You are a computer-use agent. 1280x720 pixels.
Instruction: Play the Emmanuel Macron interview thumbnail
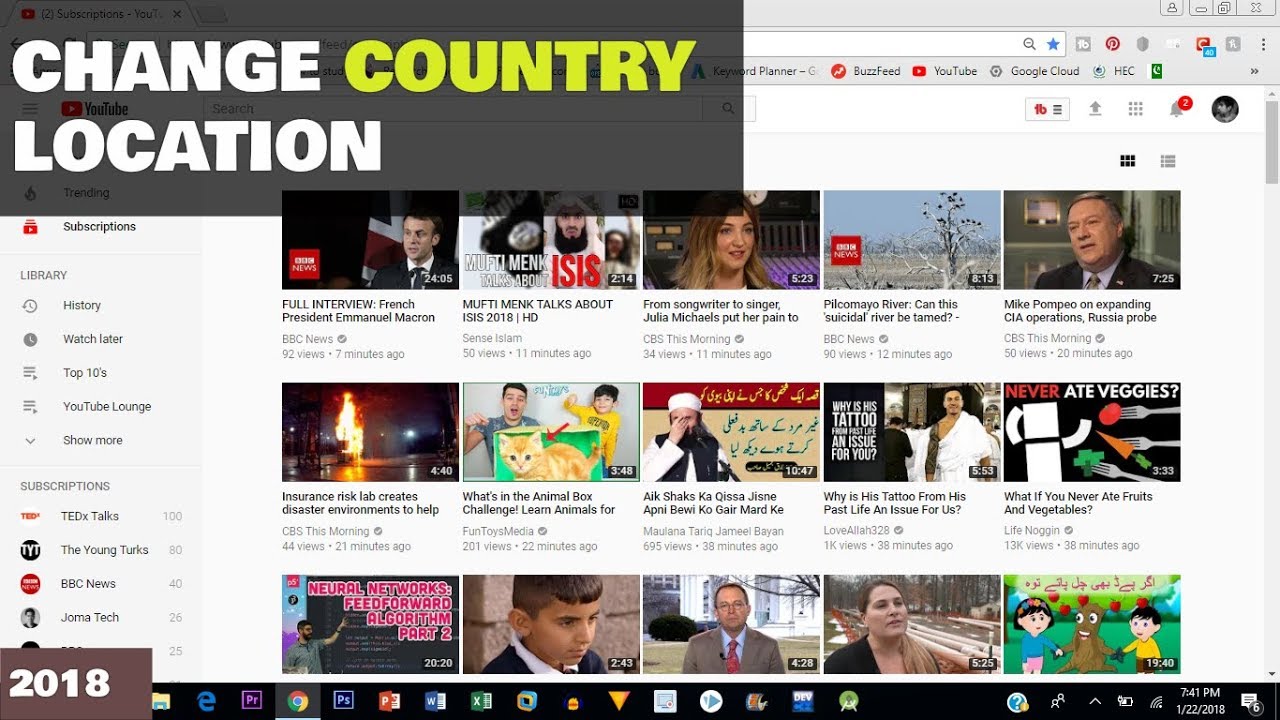point(370,240)
